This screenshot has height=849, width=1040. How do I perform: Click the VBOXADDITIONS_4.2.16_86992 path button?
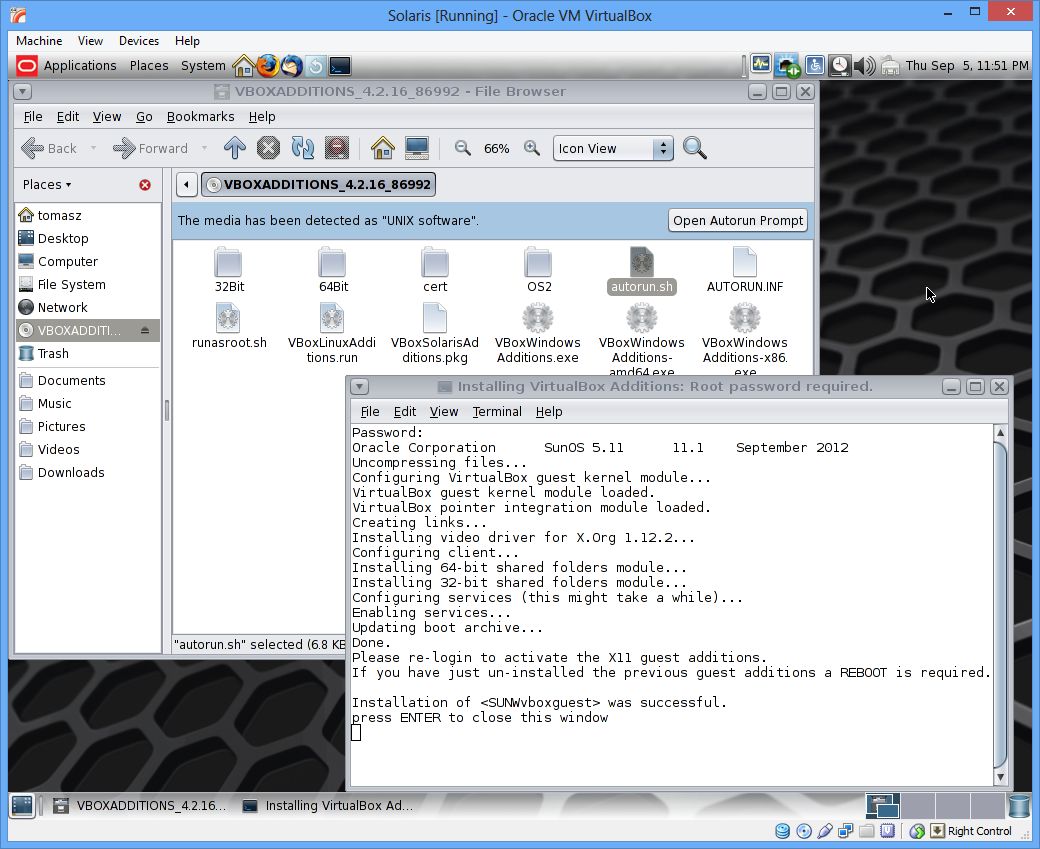[318, 184]
